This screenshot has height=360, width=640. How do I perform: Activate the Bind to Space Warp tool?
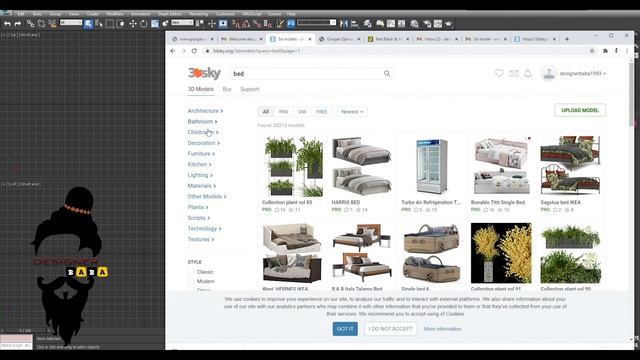coord(52,24)
